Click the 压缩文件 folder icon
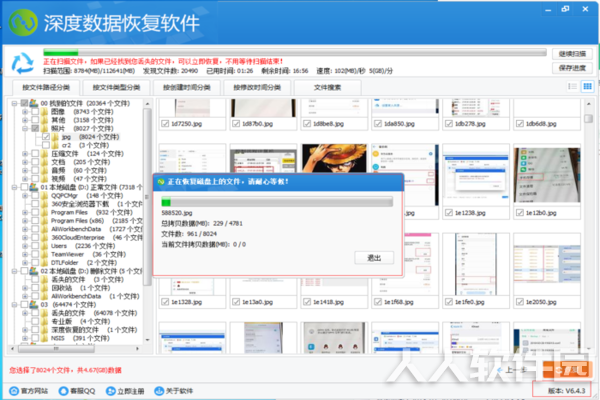Viewport: 600px width, 400px height. [45, 154]
